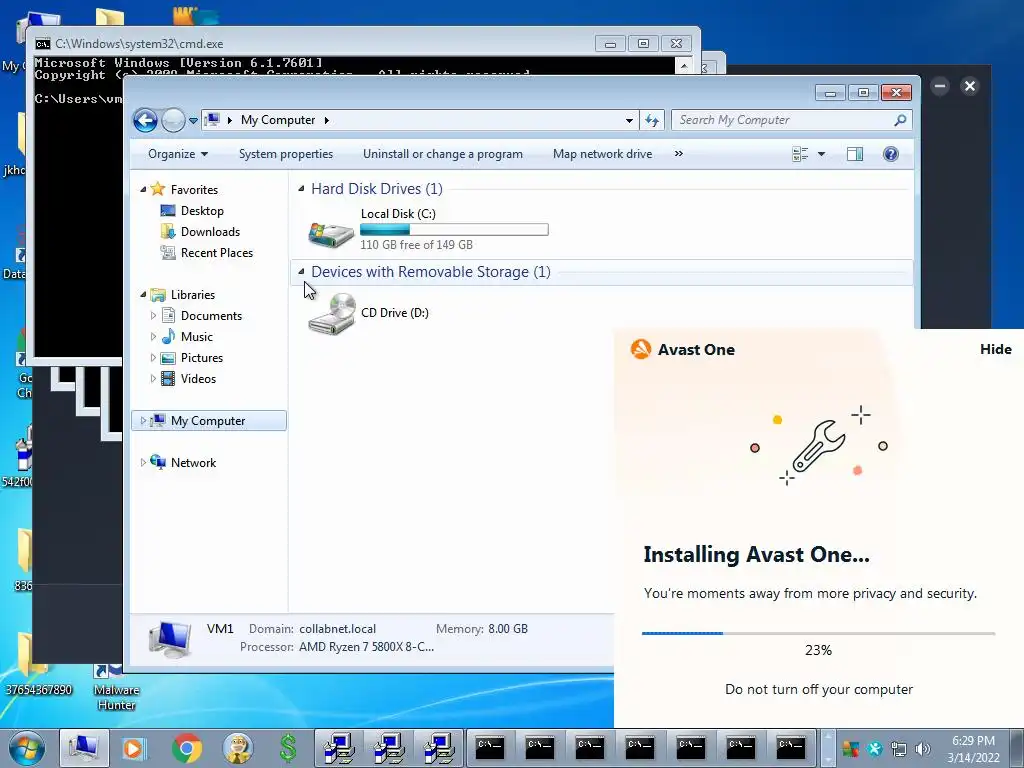The height and width of the screenshot is (768, 1024).
Task: Expand the Music library
Action: pyautogui.click(x=153, y=336)
